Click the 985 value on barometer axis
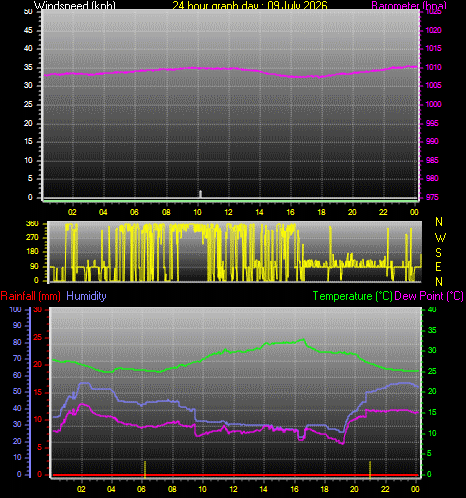This screenshot has height=498, width=466. [x=432, y=160]
